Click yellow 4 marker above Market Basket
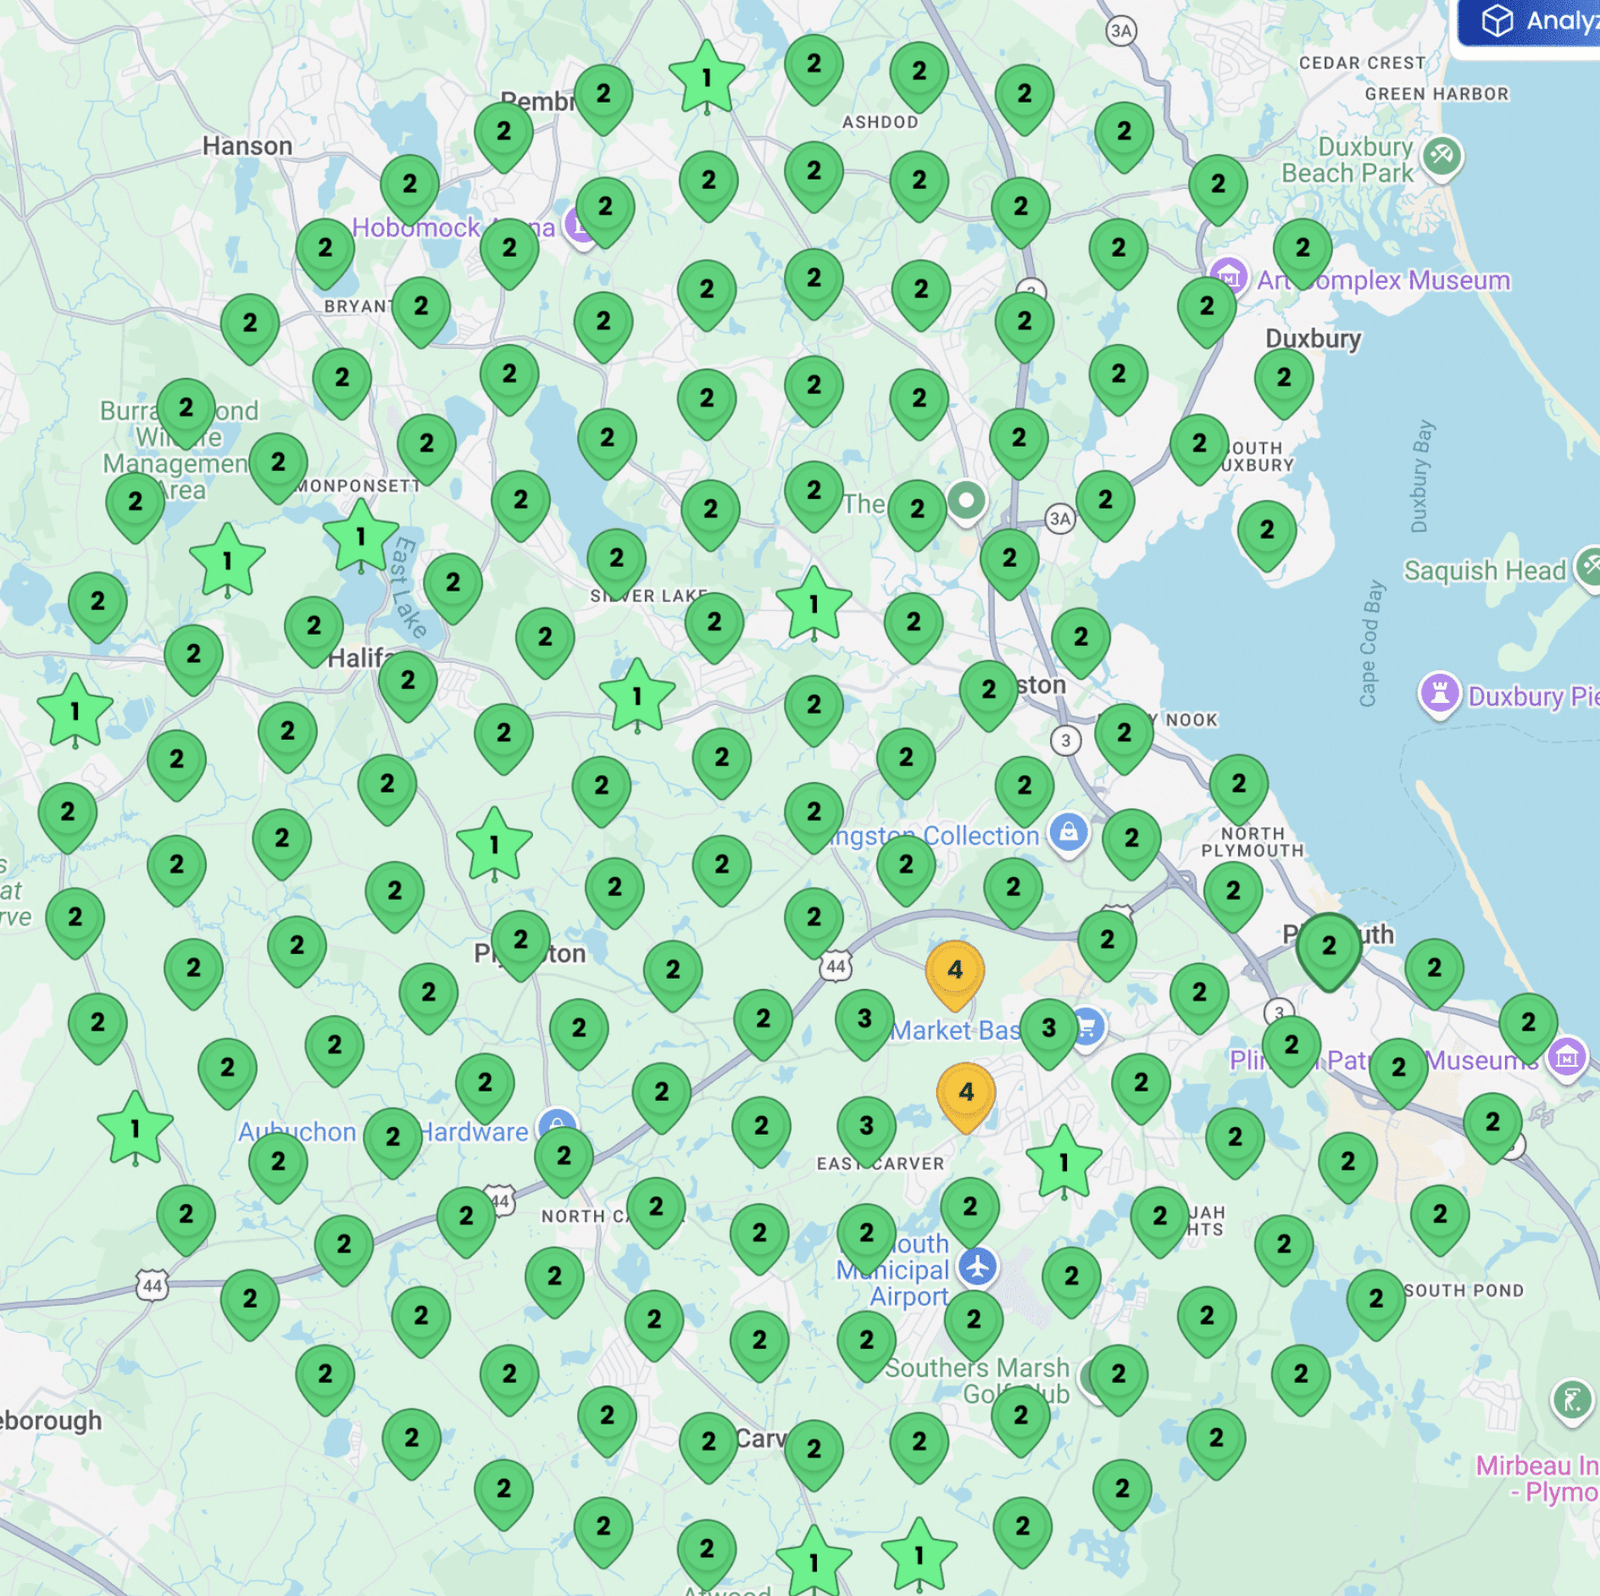Screen dimensions: 1600x1596 (x=955, y=970)
